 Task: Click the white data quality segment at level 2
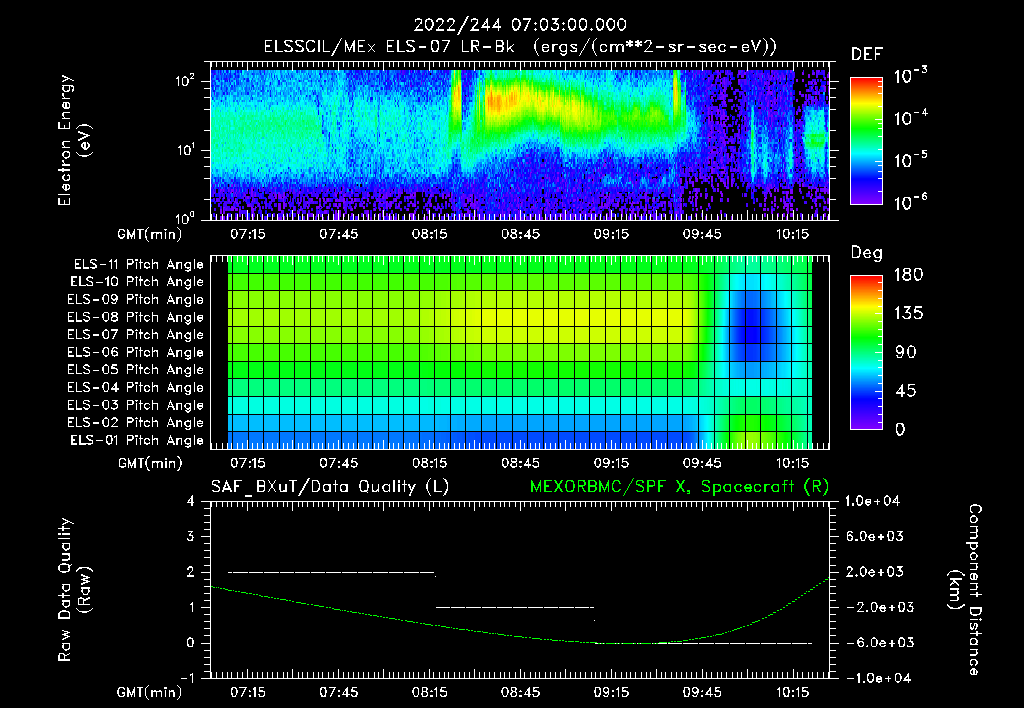click(331, 573)
